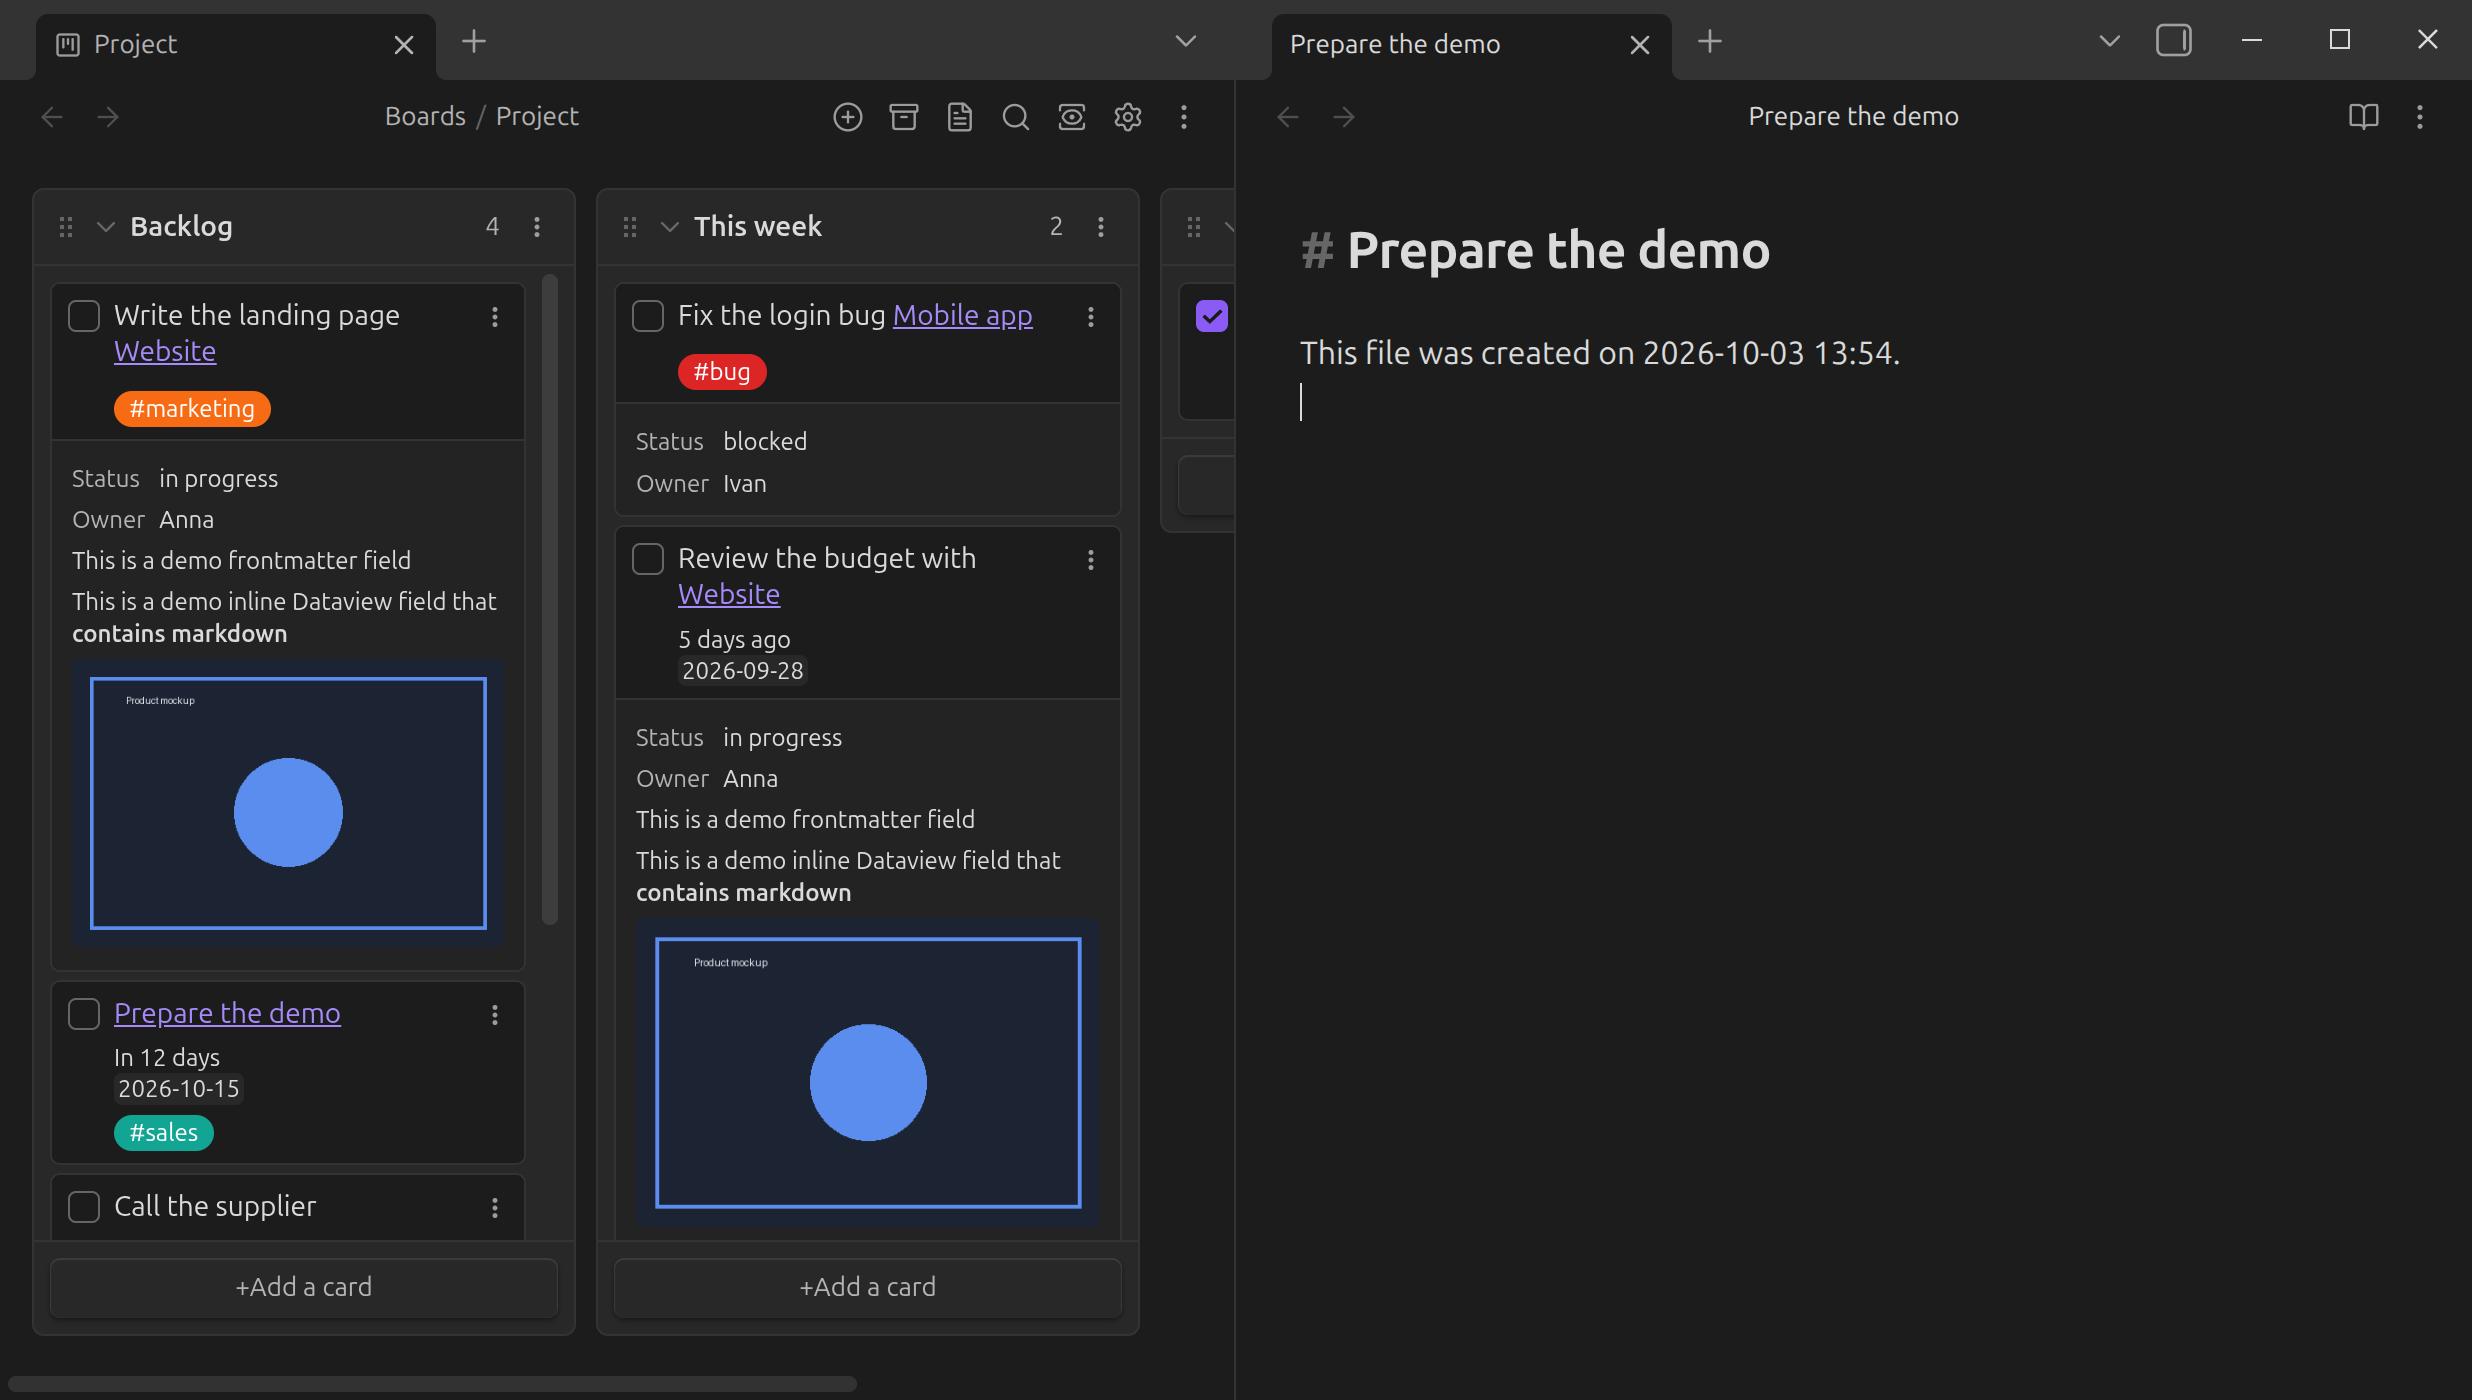Open new tab in right pane
Viewport: 2472px width, 1400px height.
[1710, 41]
